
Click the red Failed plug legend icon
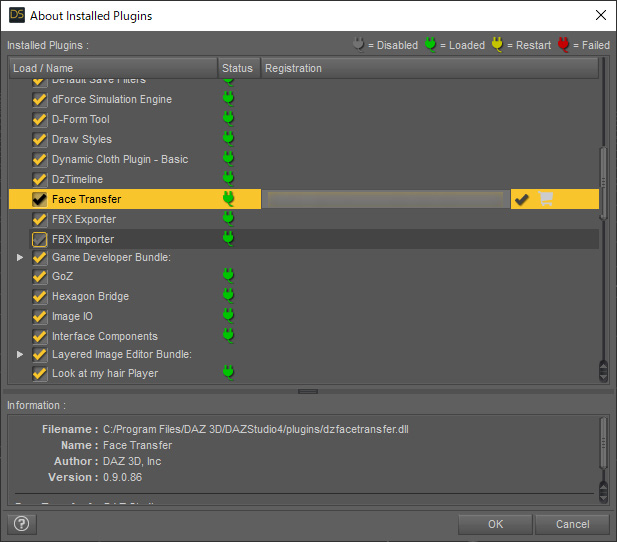tap(563, 44)
